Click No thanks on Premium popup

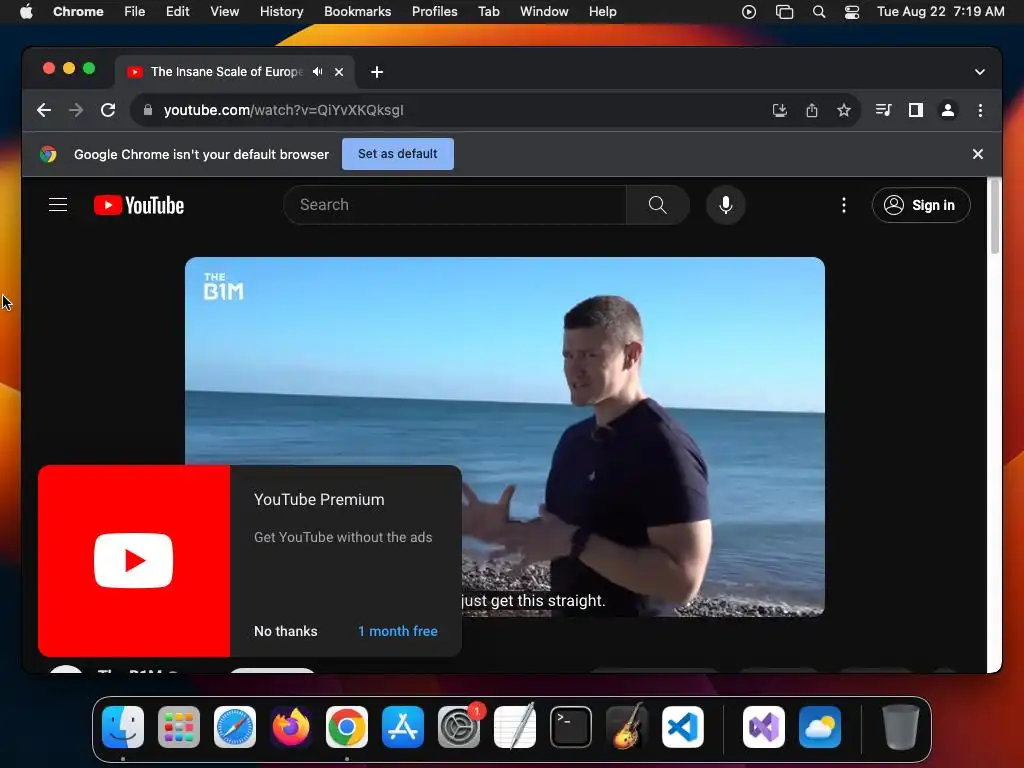click(285, 632)
